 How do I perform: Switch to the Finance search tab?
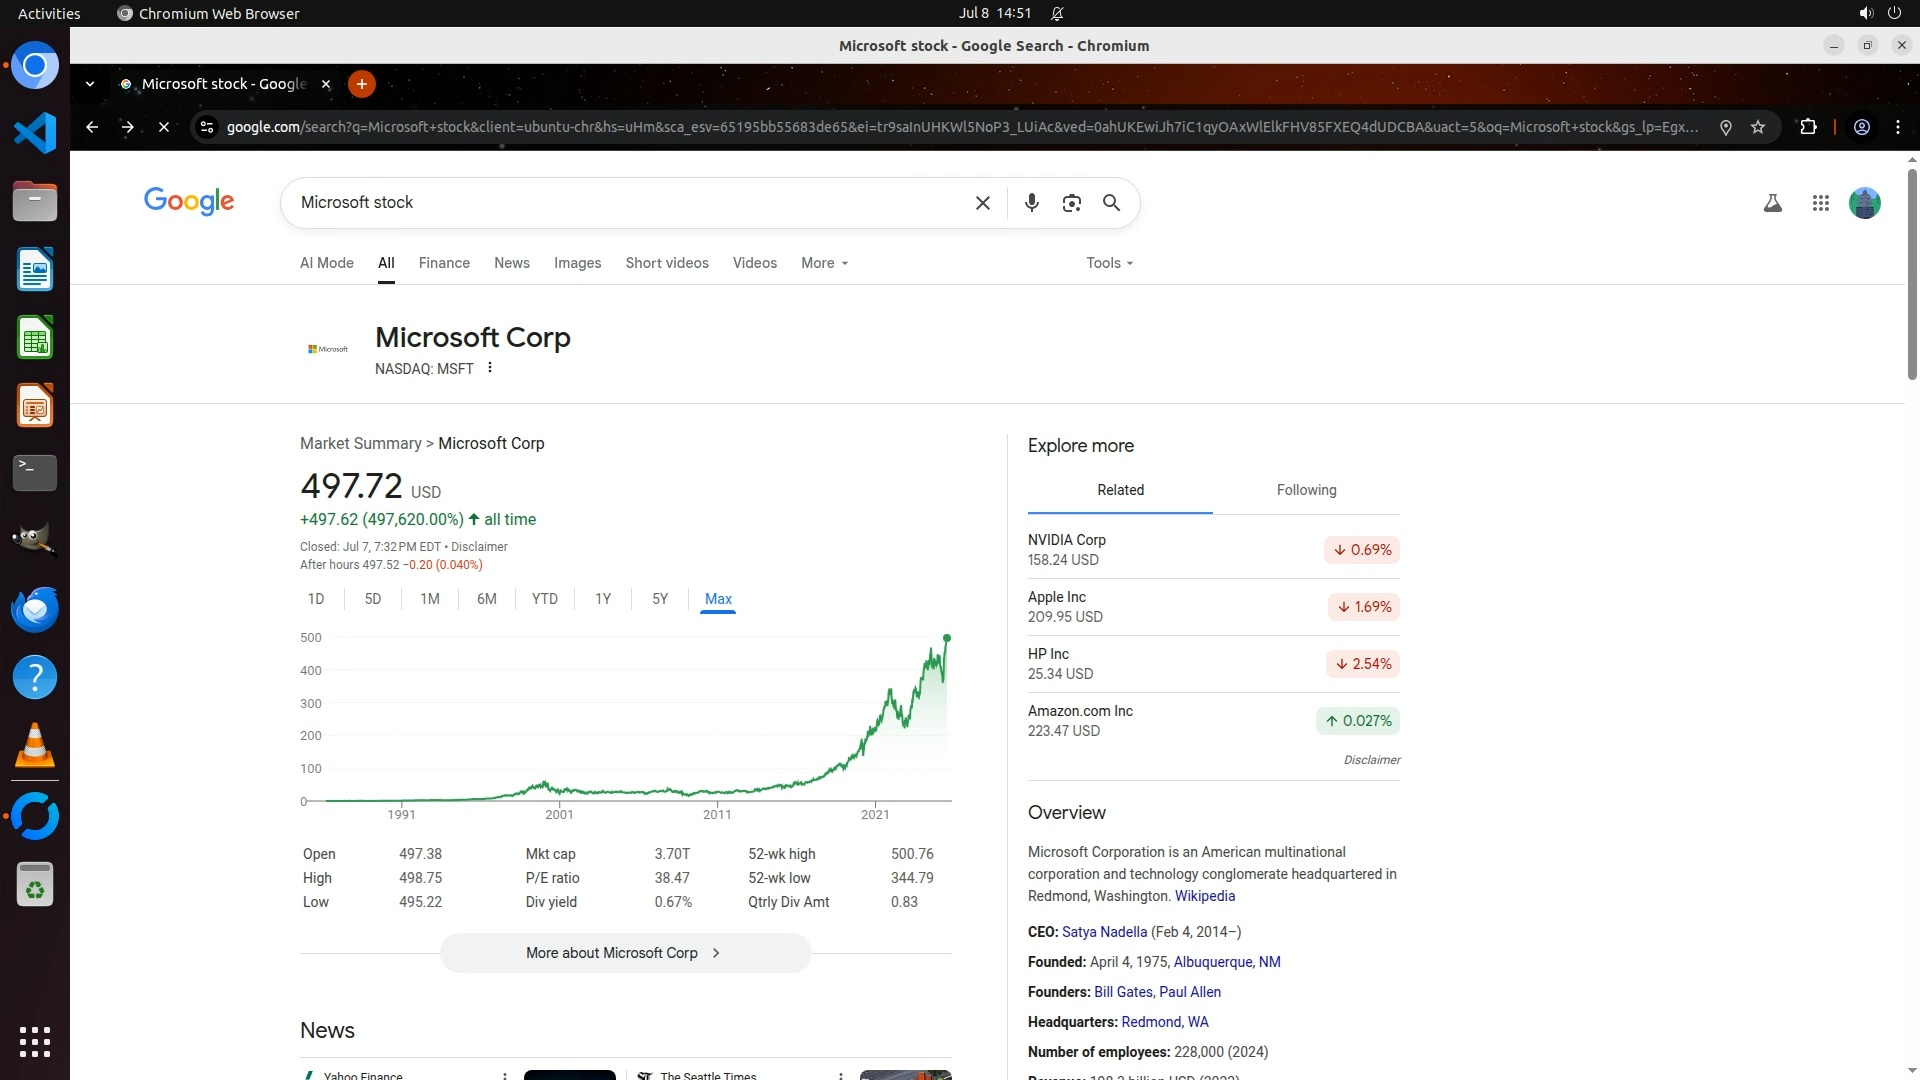[444, 263]
